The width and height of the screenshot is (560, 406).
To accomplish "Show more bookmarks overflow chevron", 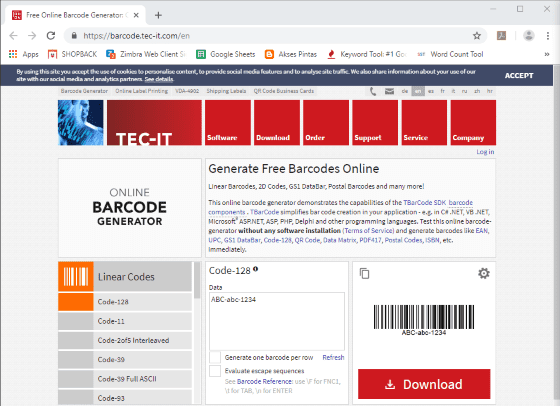I will [x=546, y=54].
